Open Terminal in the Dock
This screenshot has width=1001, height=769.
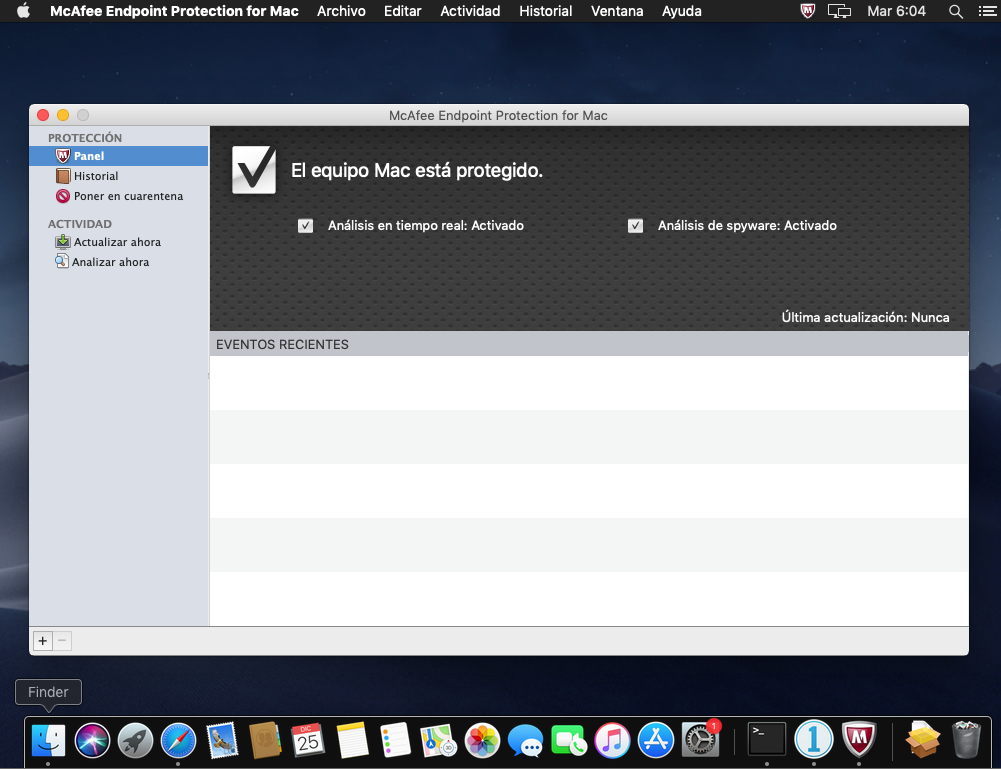coord(767,741)
